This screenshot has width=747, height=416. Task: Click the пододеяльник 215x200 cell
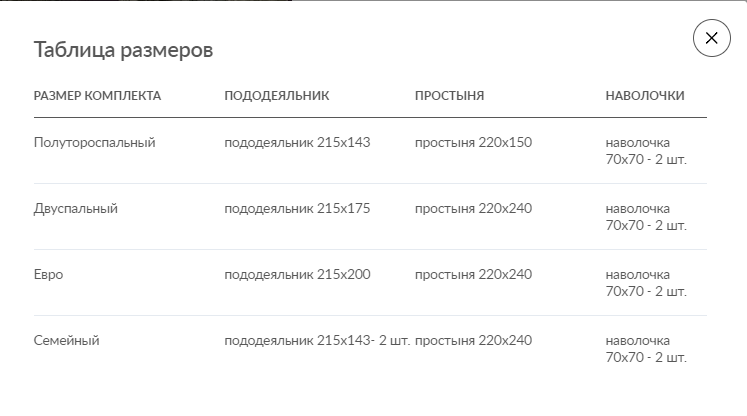click(x=297, y=274)
